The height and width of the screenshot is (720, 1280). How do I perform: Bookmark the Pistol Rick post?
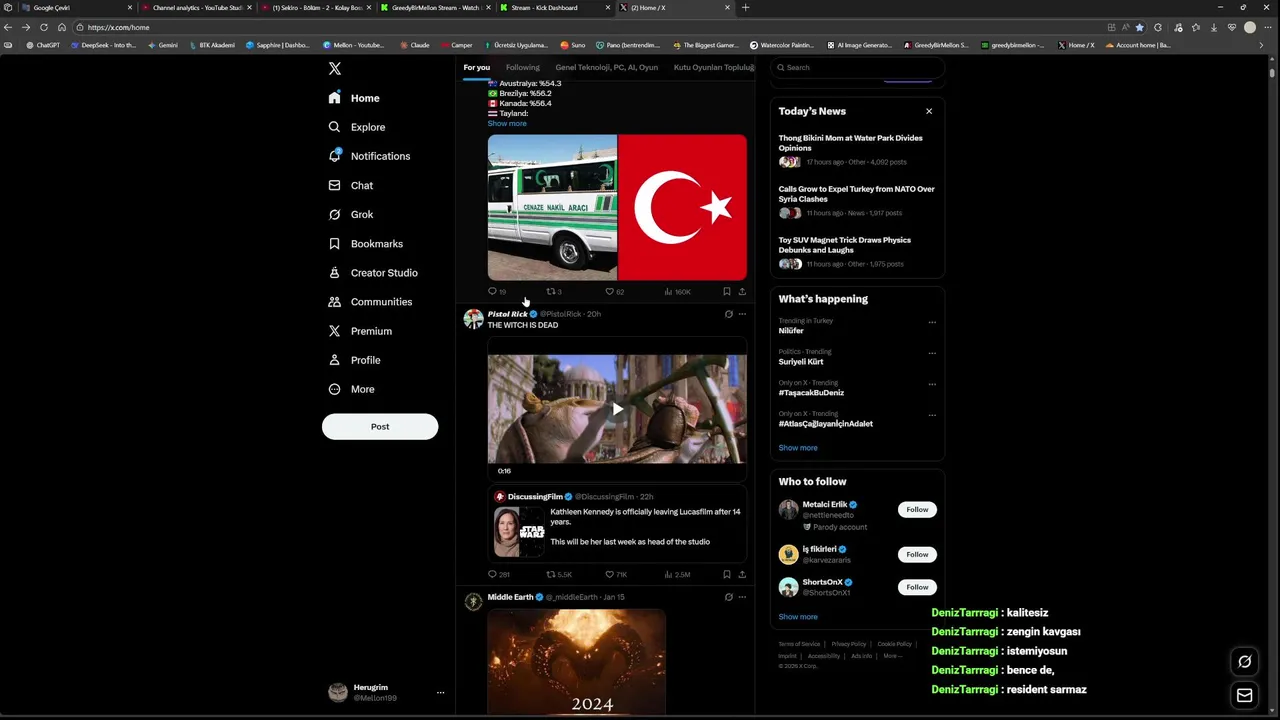tap(727, 574)
